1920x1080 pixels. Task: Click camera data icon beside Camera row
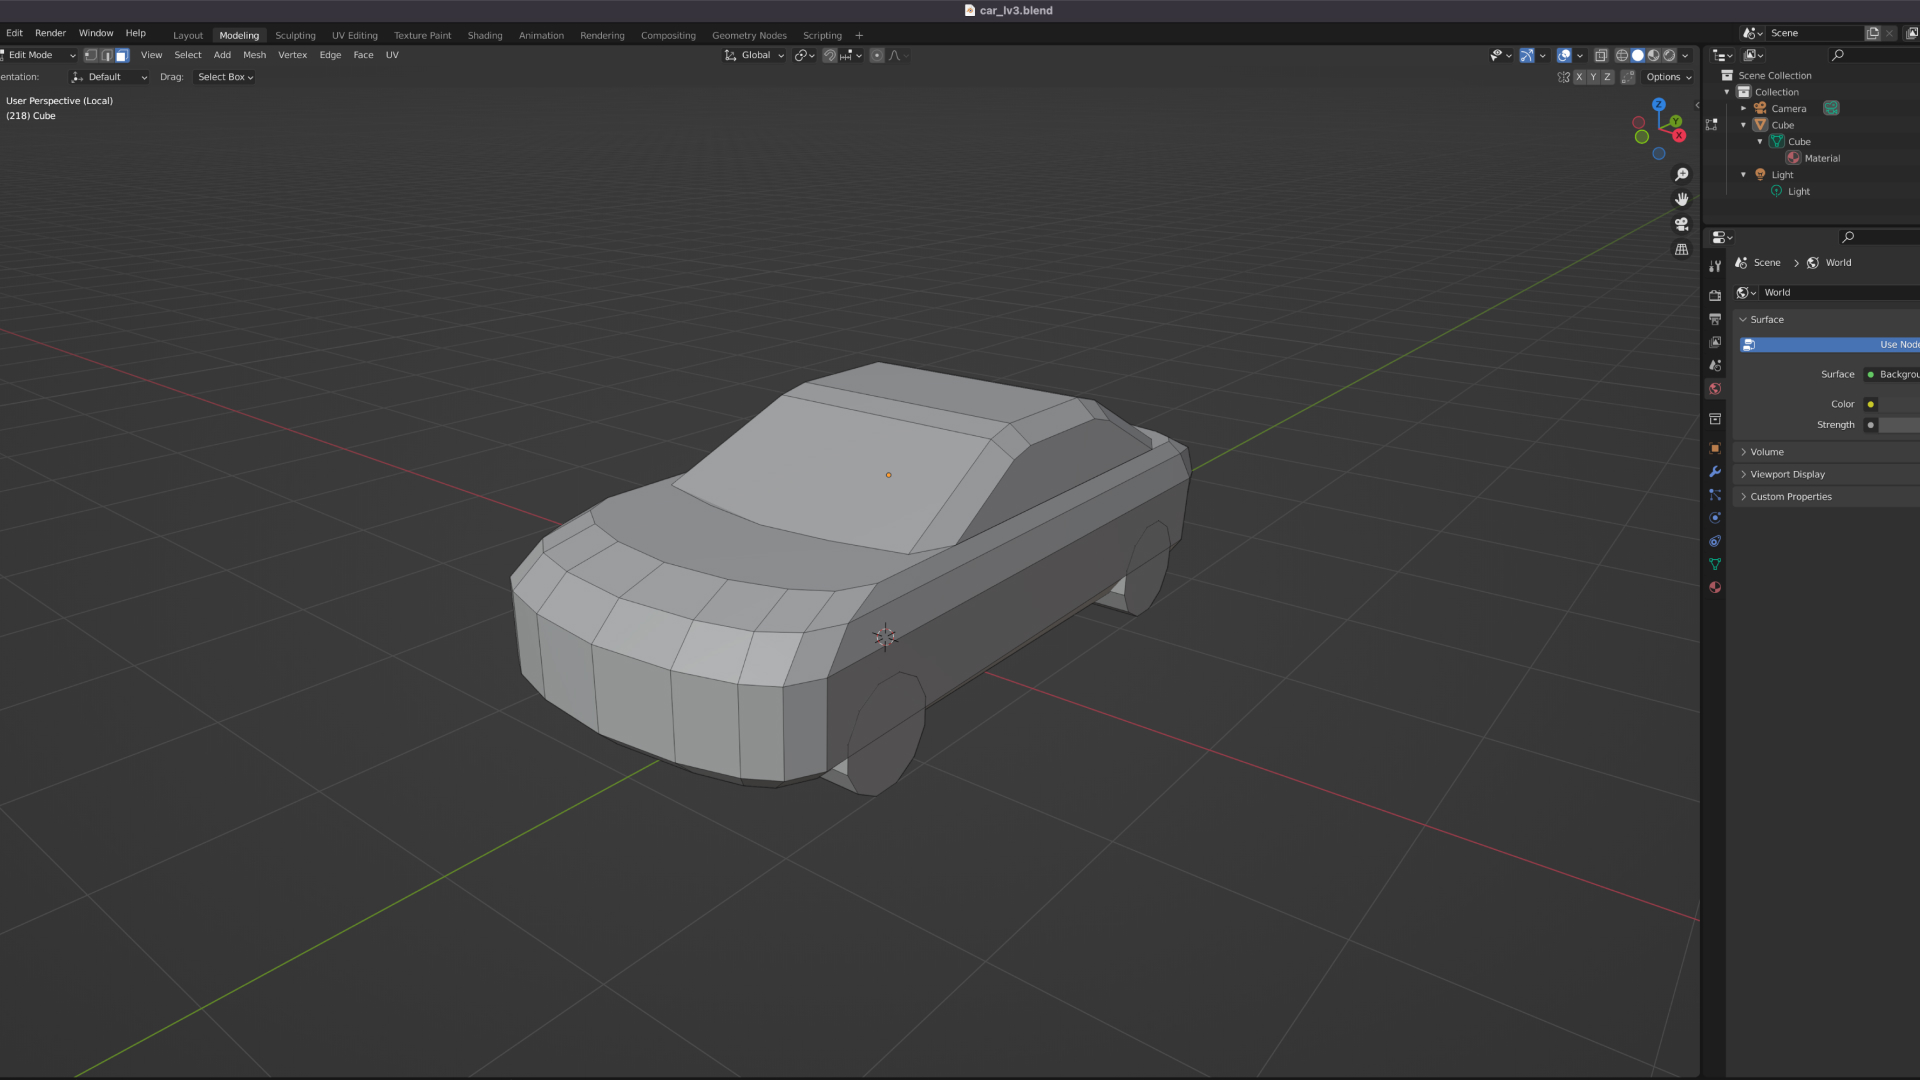1831,108
